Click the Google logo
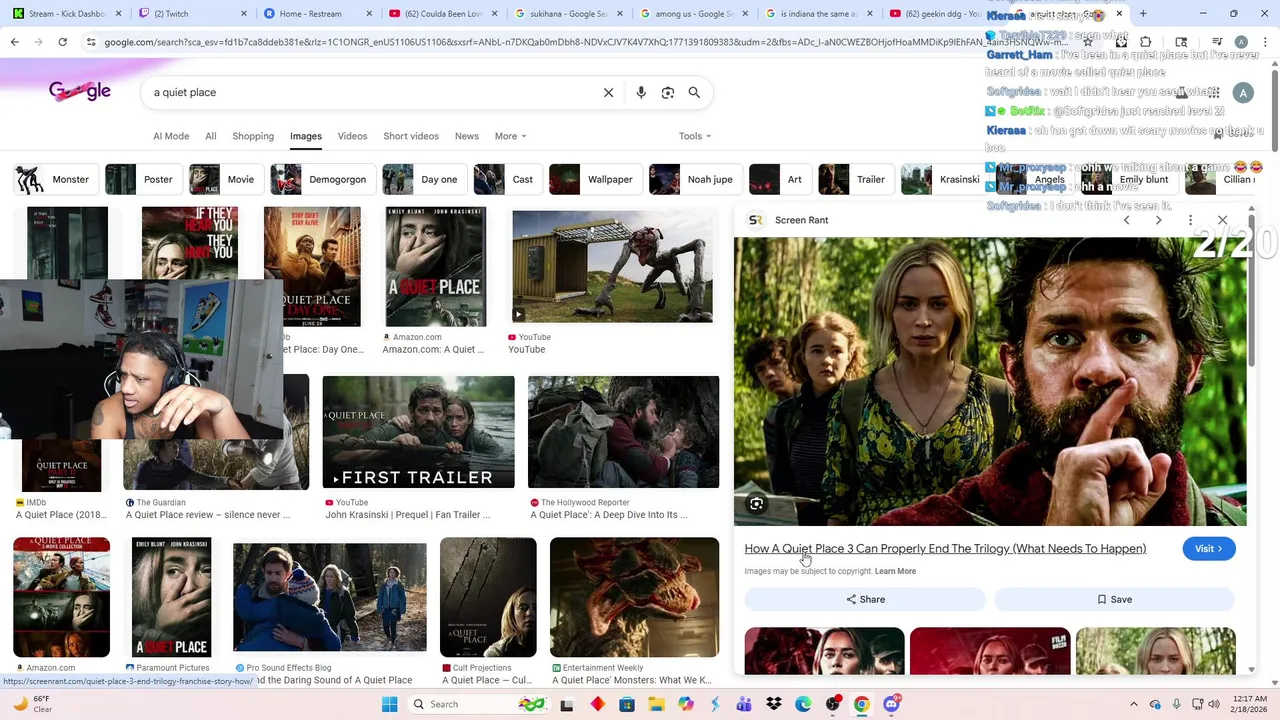1280x720 pixels. pos(80,92)
